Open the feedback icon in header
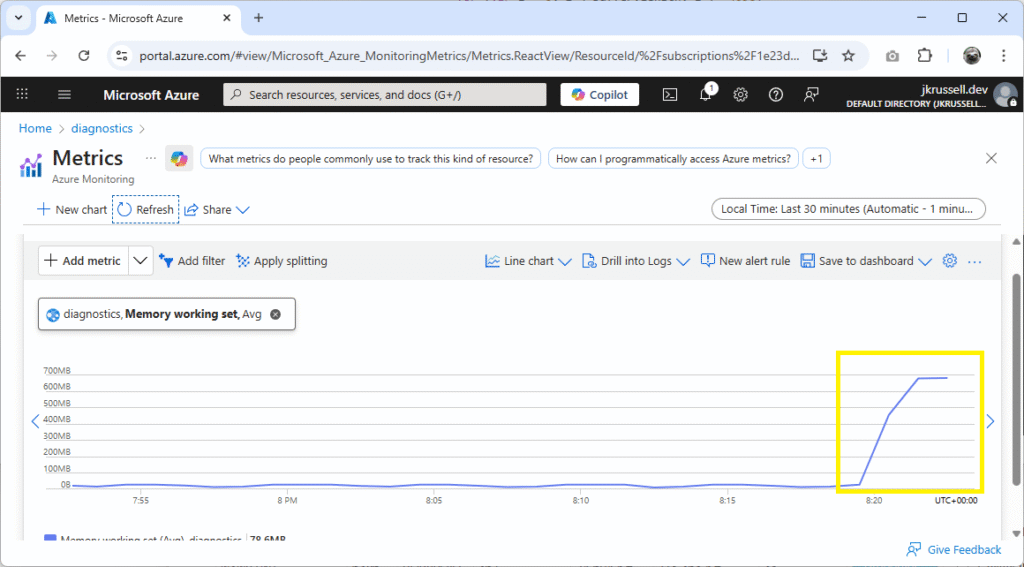 pos(811,95)
